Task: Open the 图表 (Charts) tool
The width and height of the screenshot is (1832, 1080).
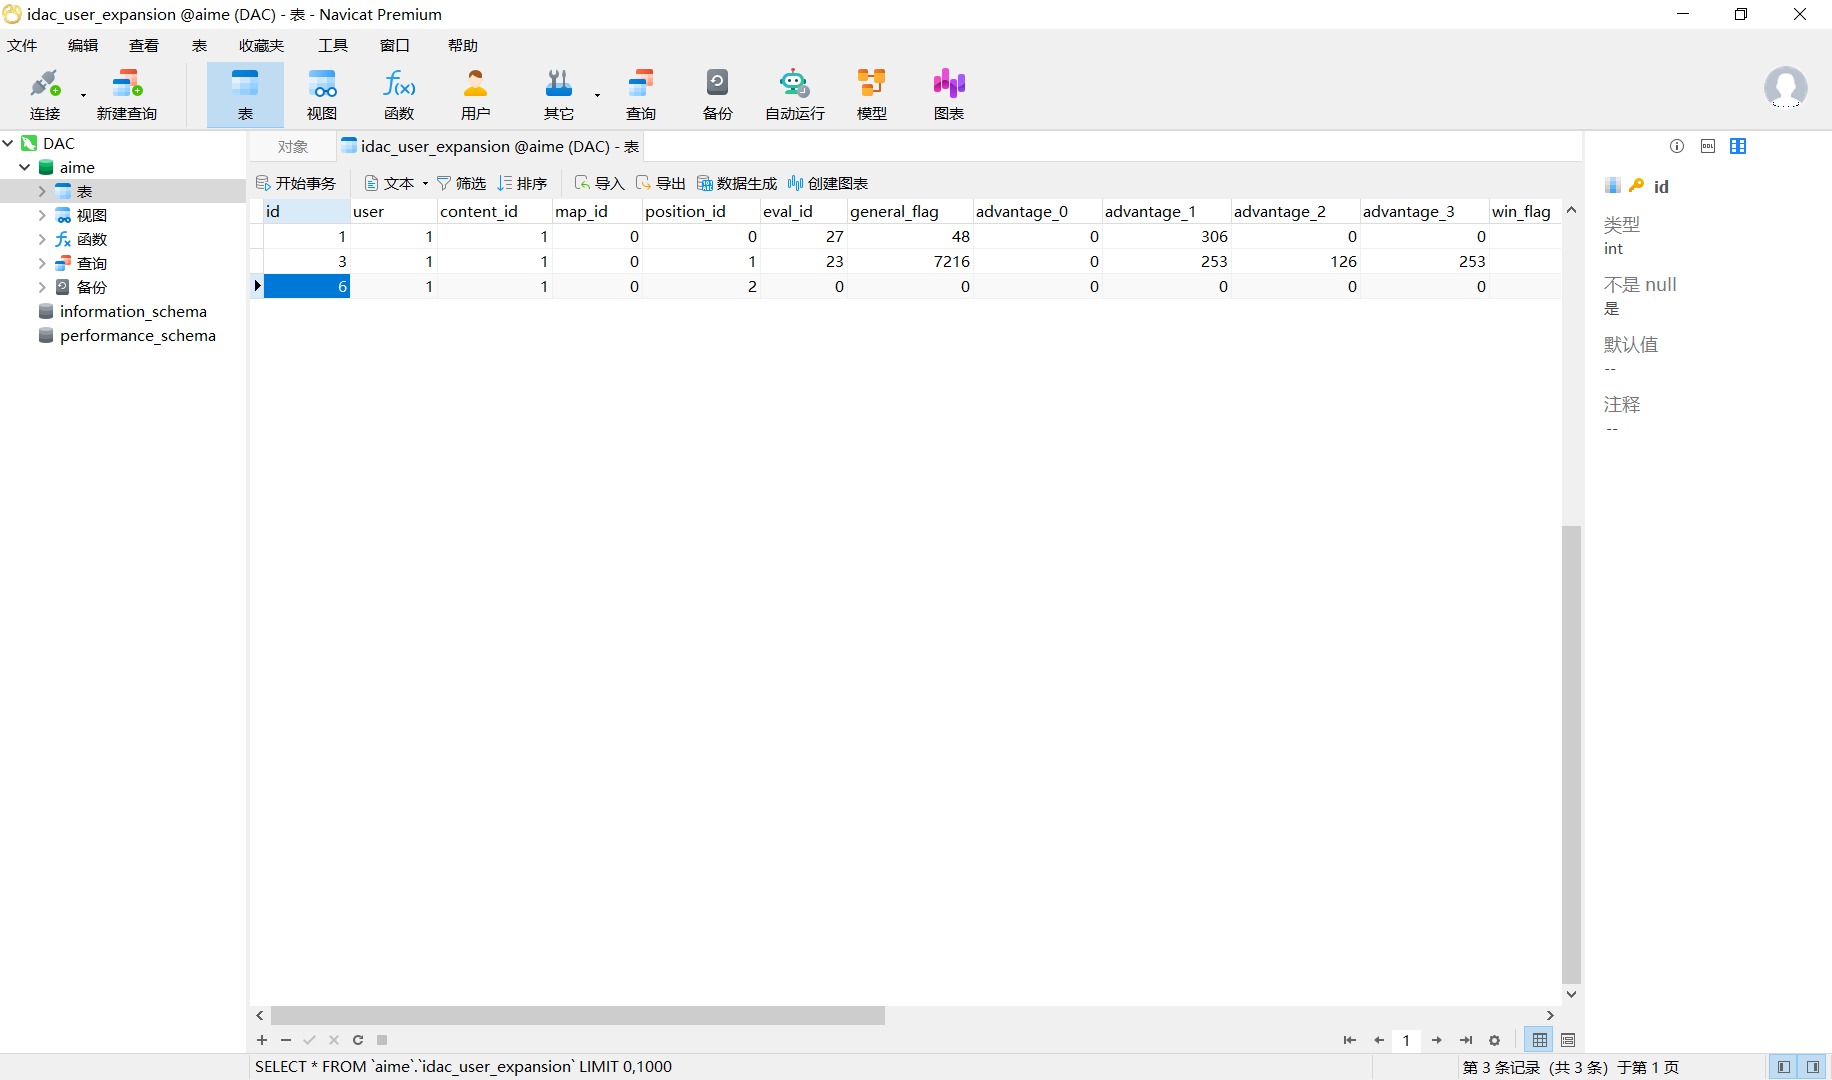Action: pos(948,93)
